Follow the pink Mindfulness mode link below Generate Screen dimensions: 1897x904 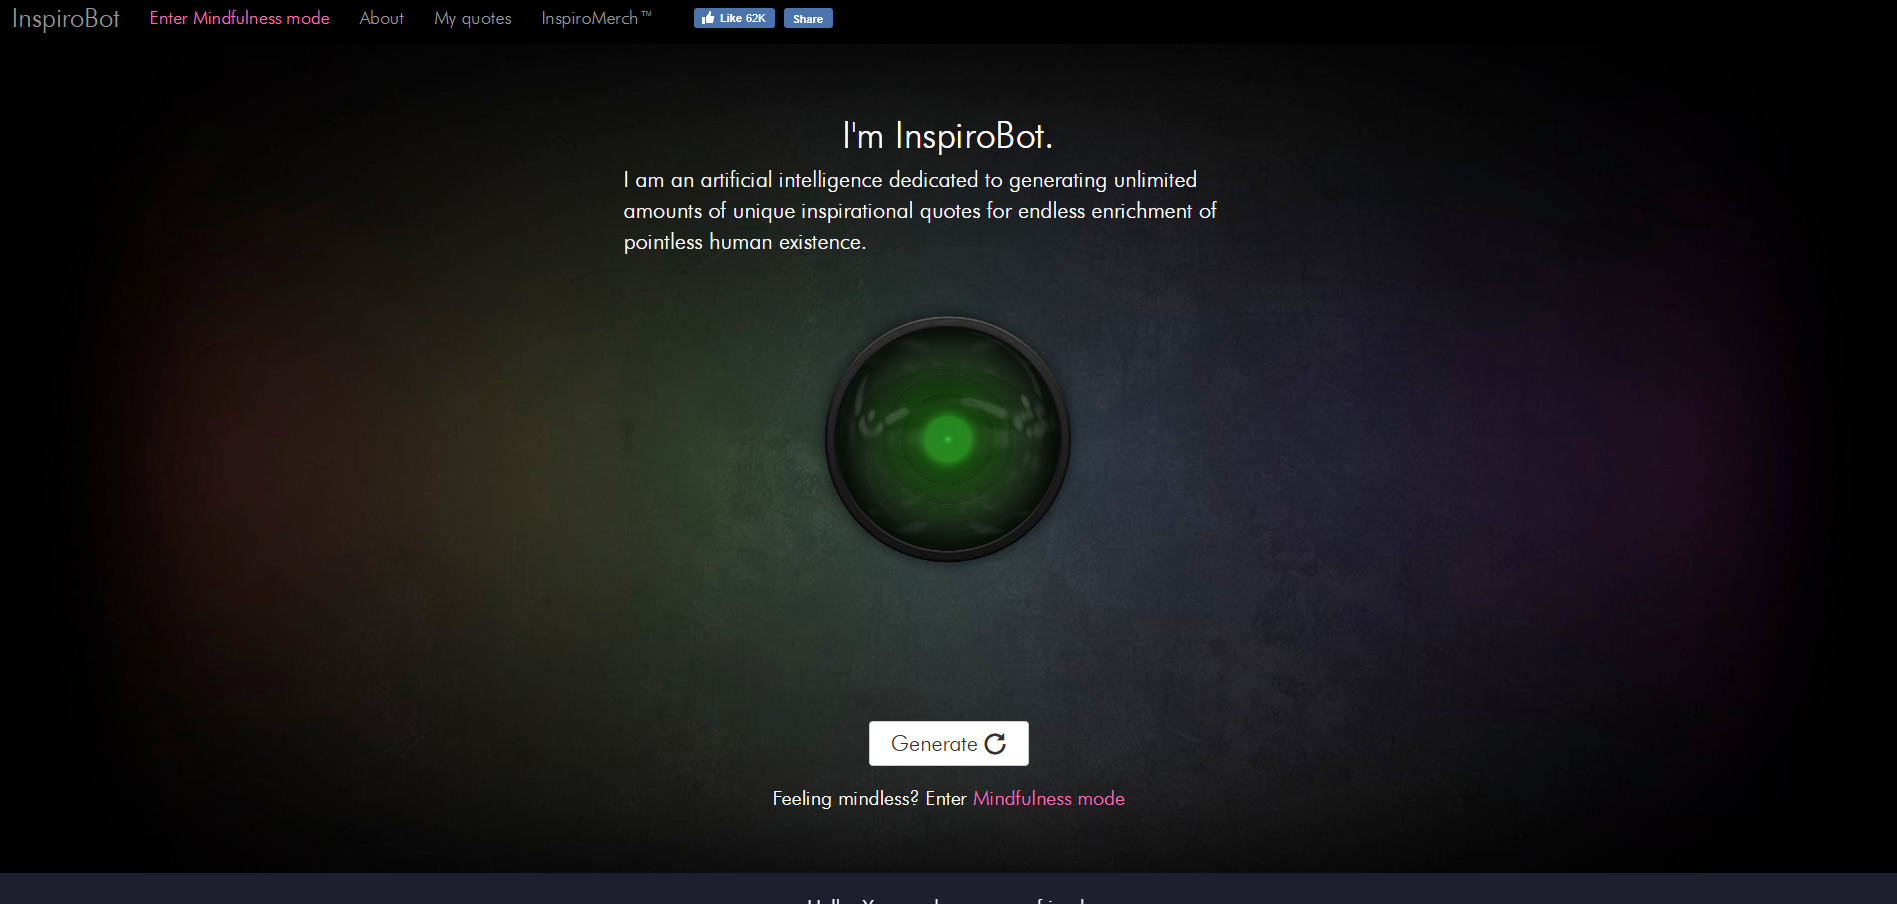(1048, 798)
